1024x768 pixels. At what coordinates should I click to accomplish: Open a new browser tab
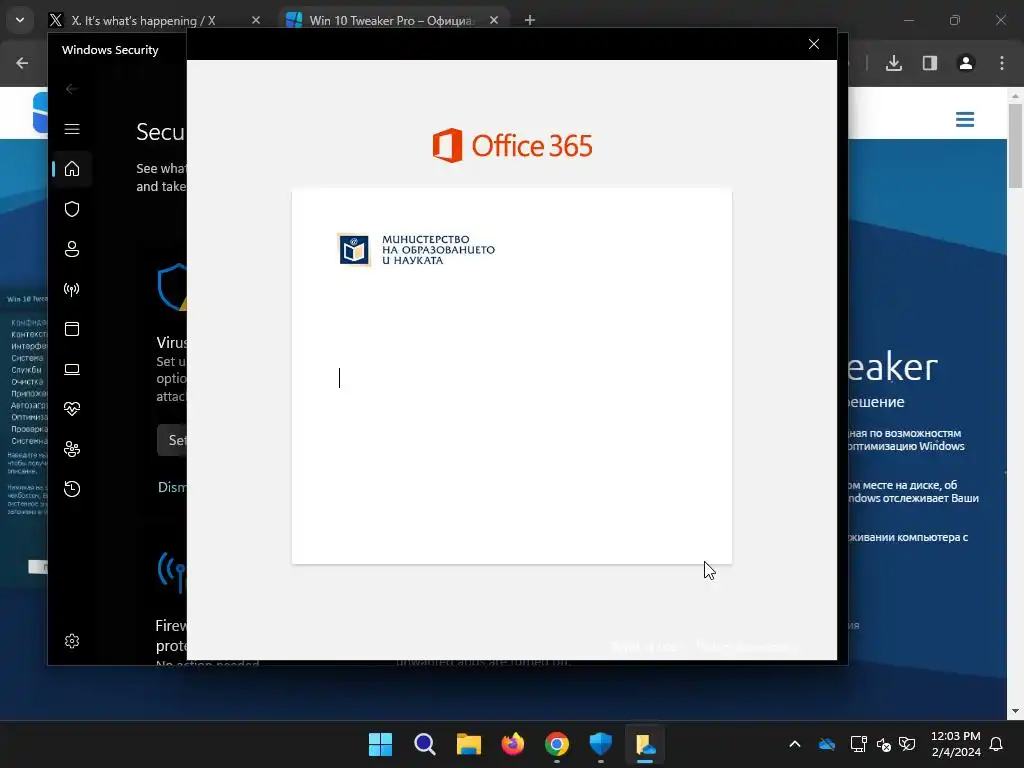pyautogui.click(x=530, y=20)
